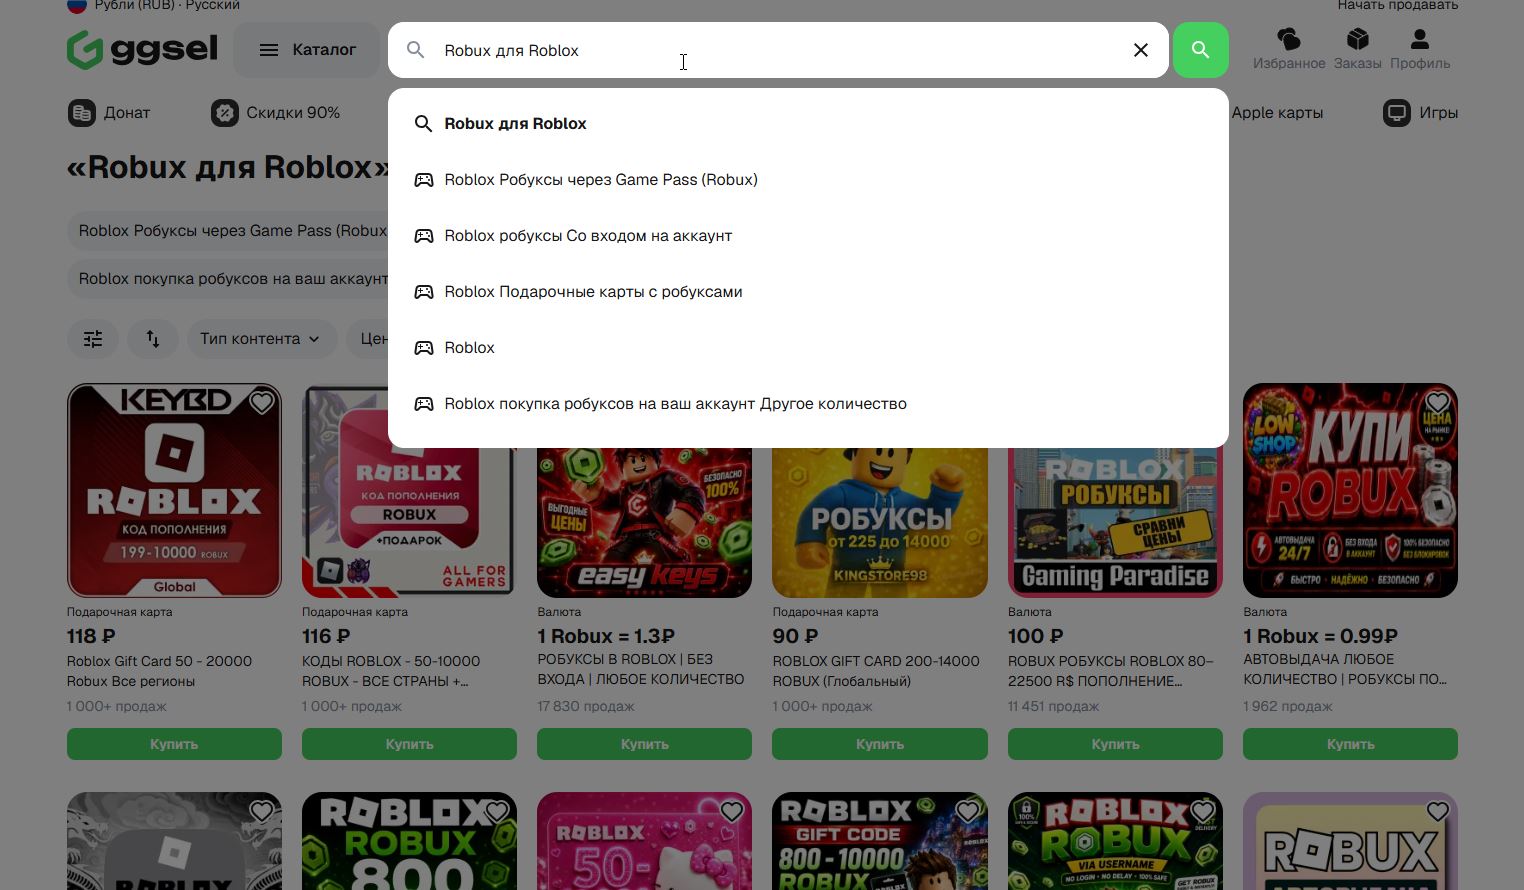Open the Игры category
Viewport: 1524px width, 890px height.
pos(1420,113)
